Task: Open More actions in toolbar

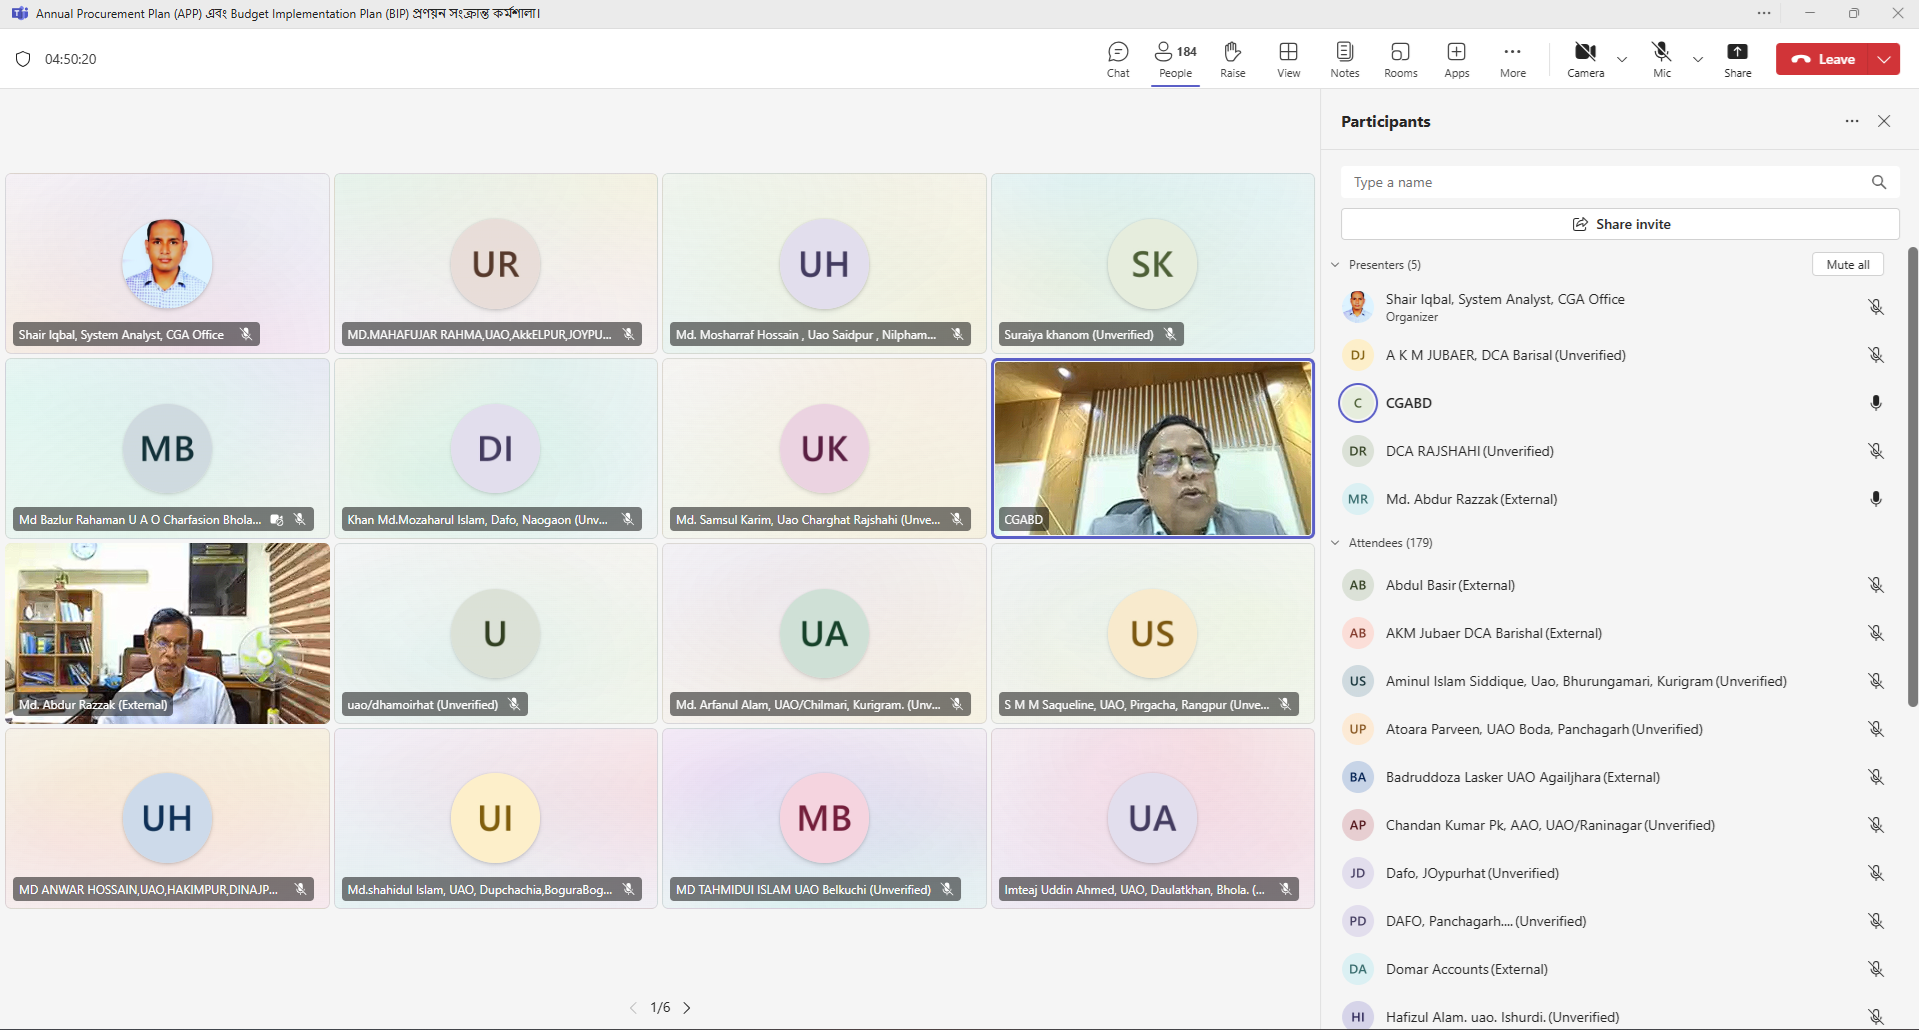Action: [1512, 59]
